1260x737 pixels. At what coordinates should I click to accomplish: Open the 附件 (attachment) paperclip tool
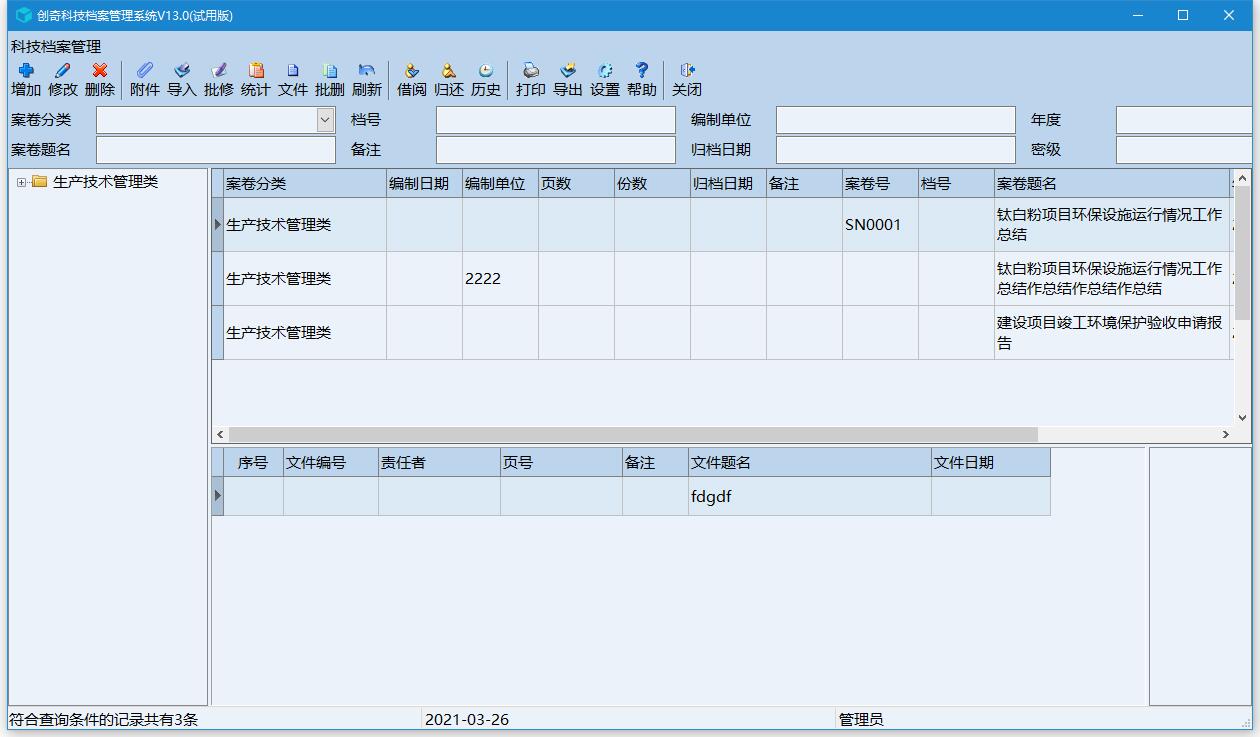coord(145,70)
